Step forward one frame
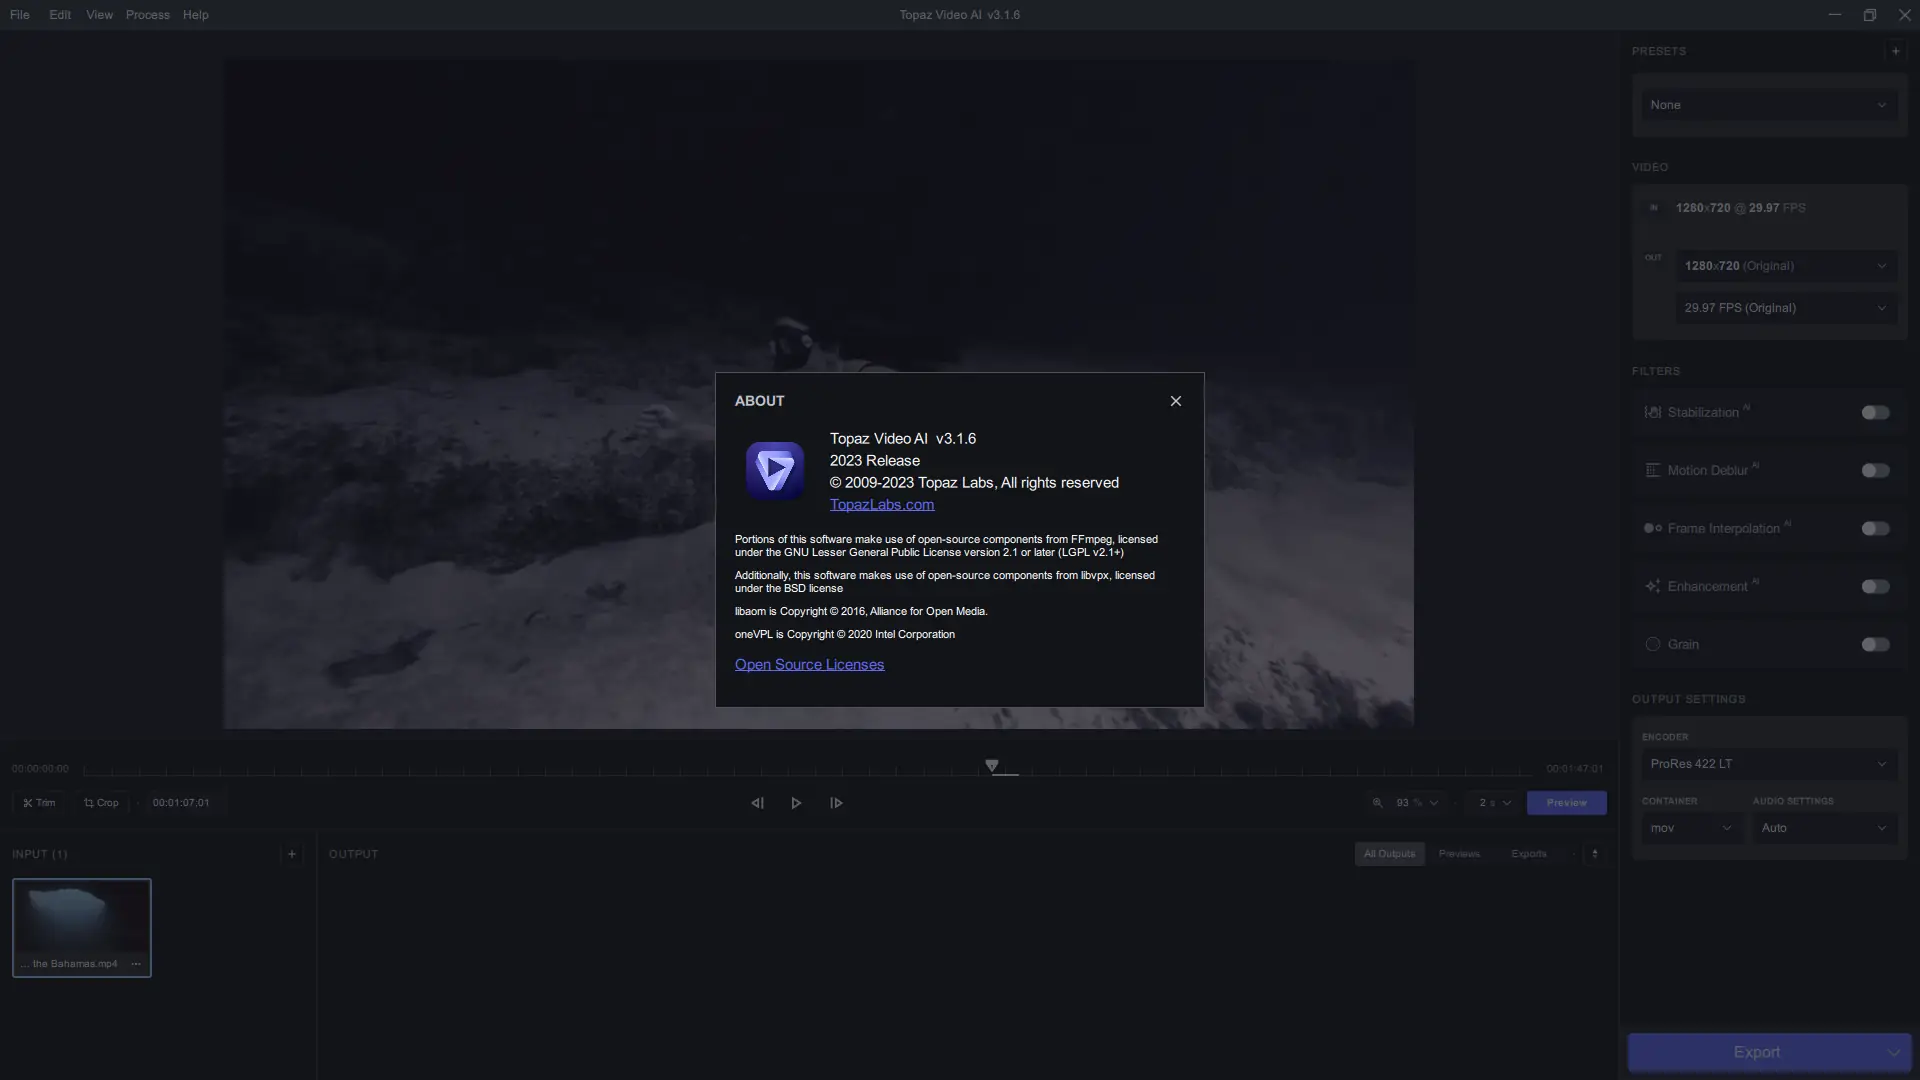The height and width of the screenshot is (1080, 1920). pyautogui.click(x=836, y=803)
